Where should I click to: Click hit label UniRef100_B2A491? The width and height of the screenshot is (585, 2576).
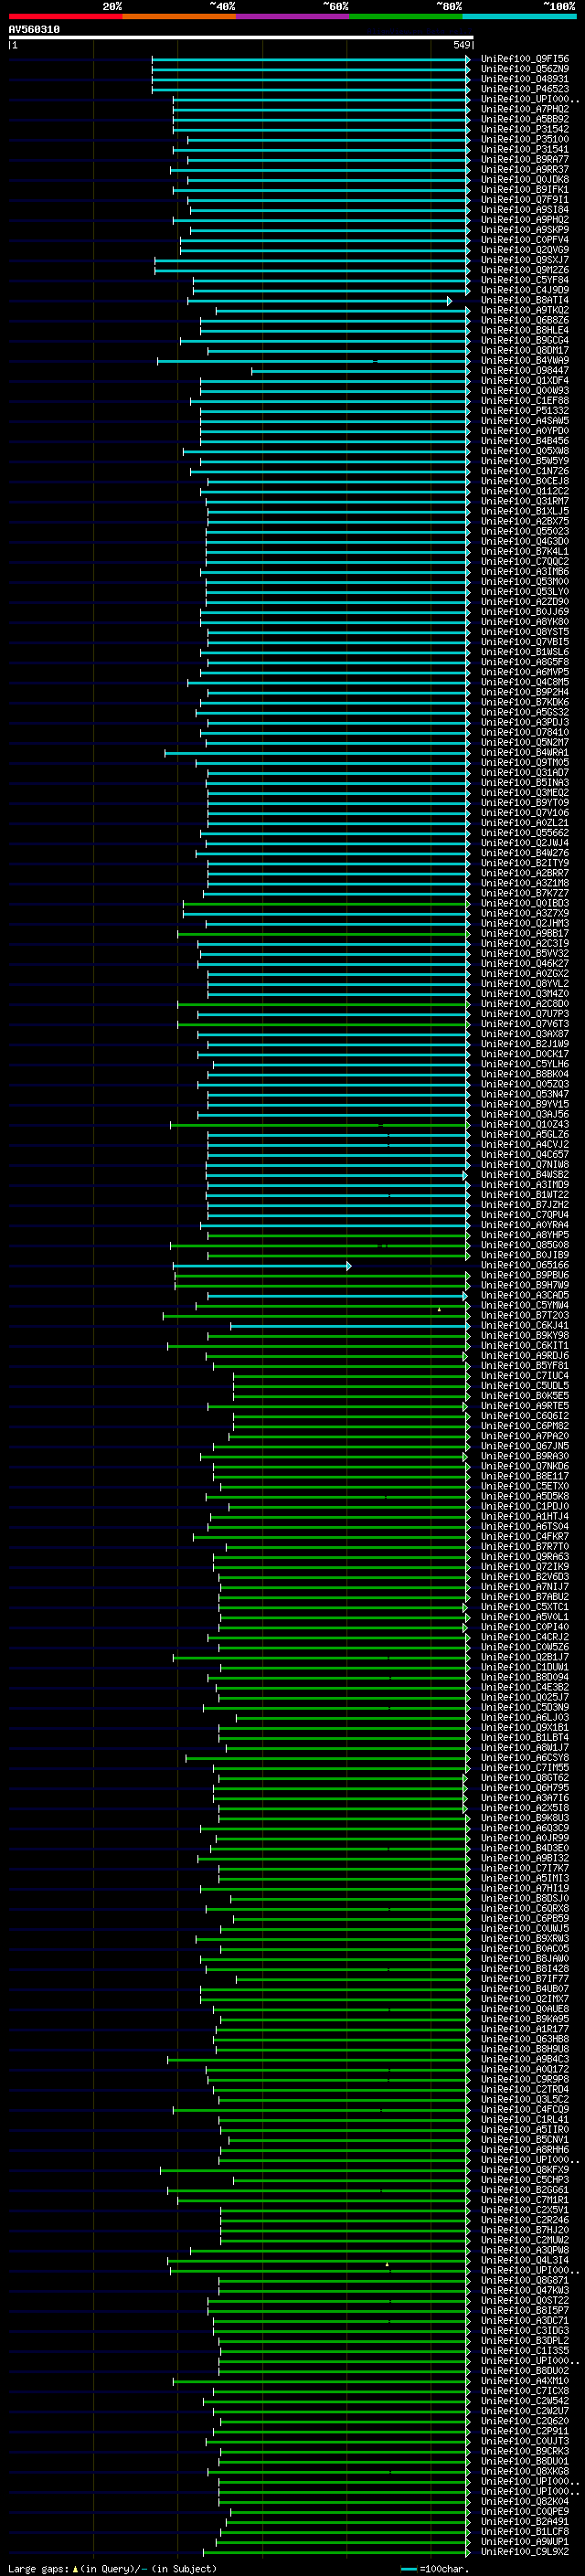click(524, 2522)
